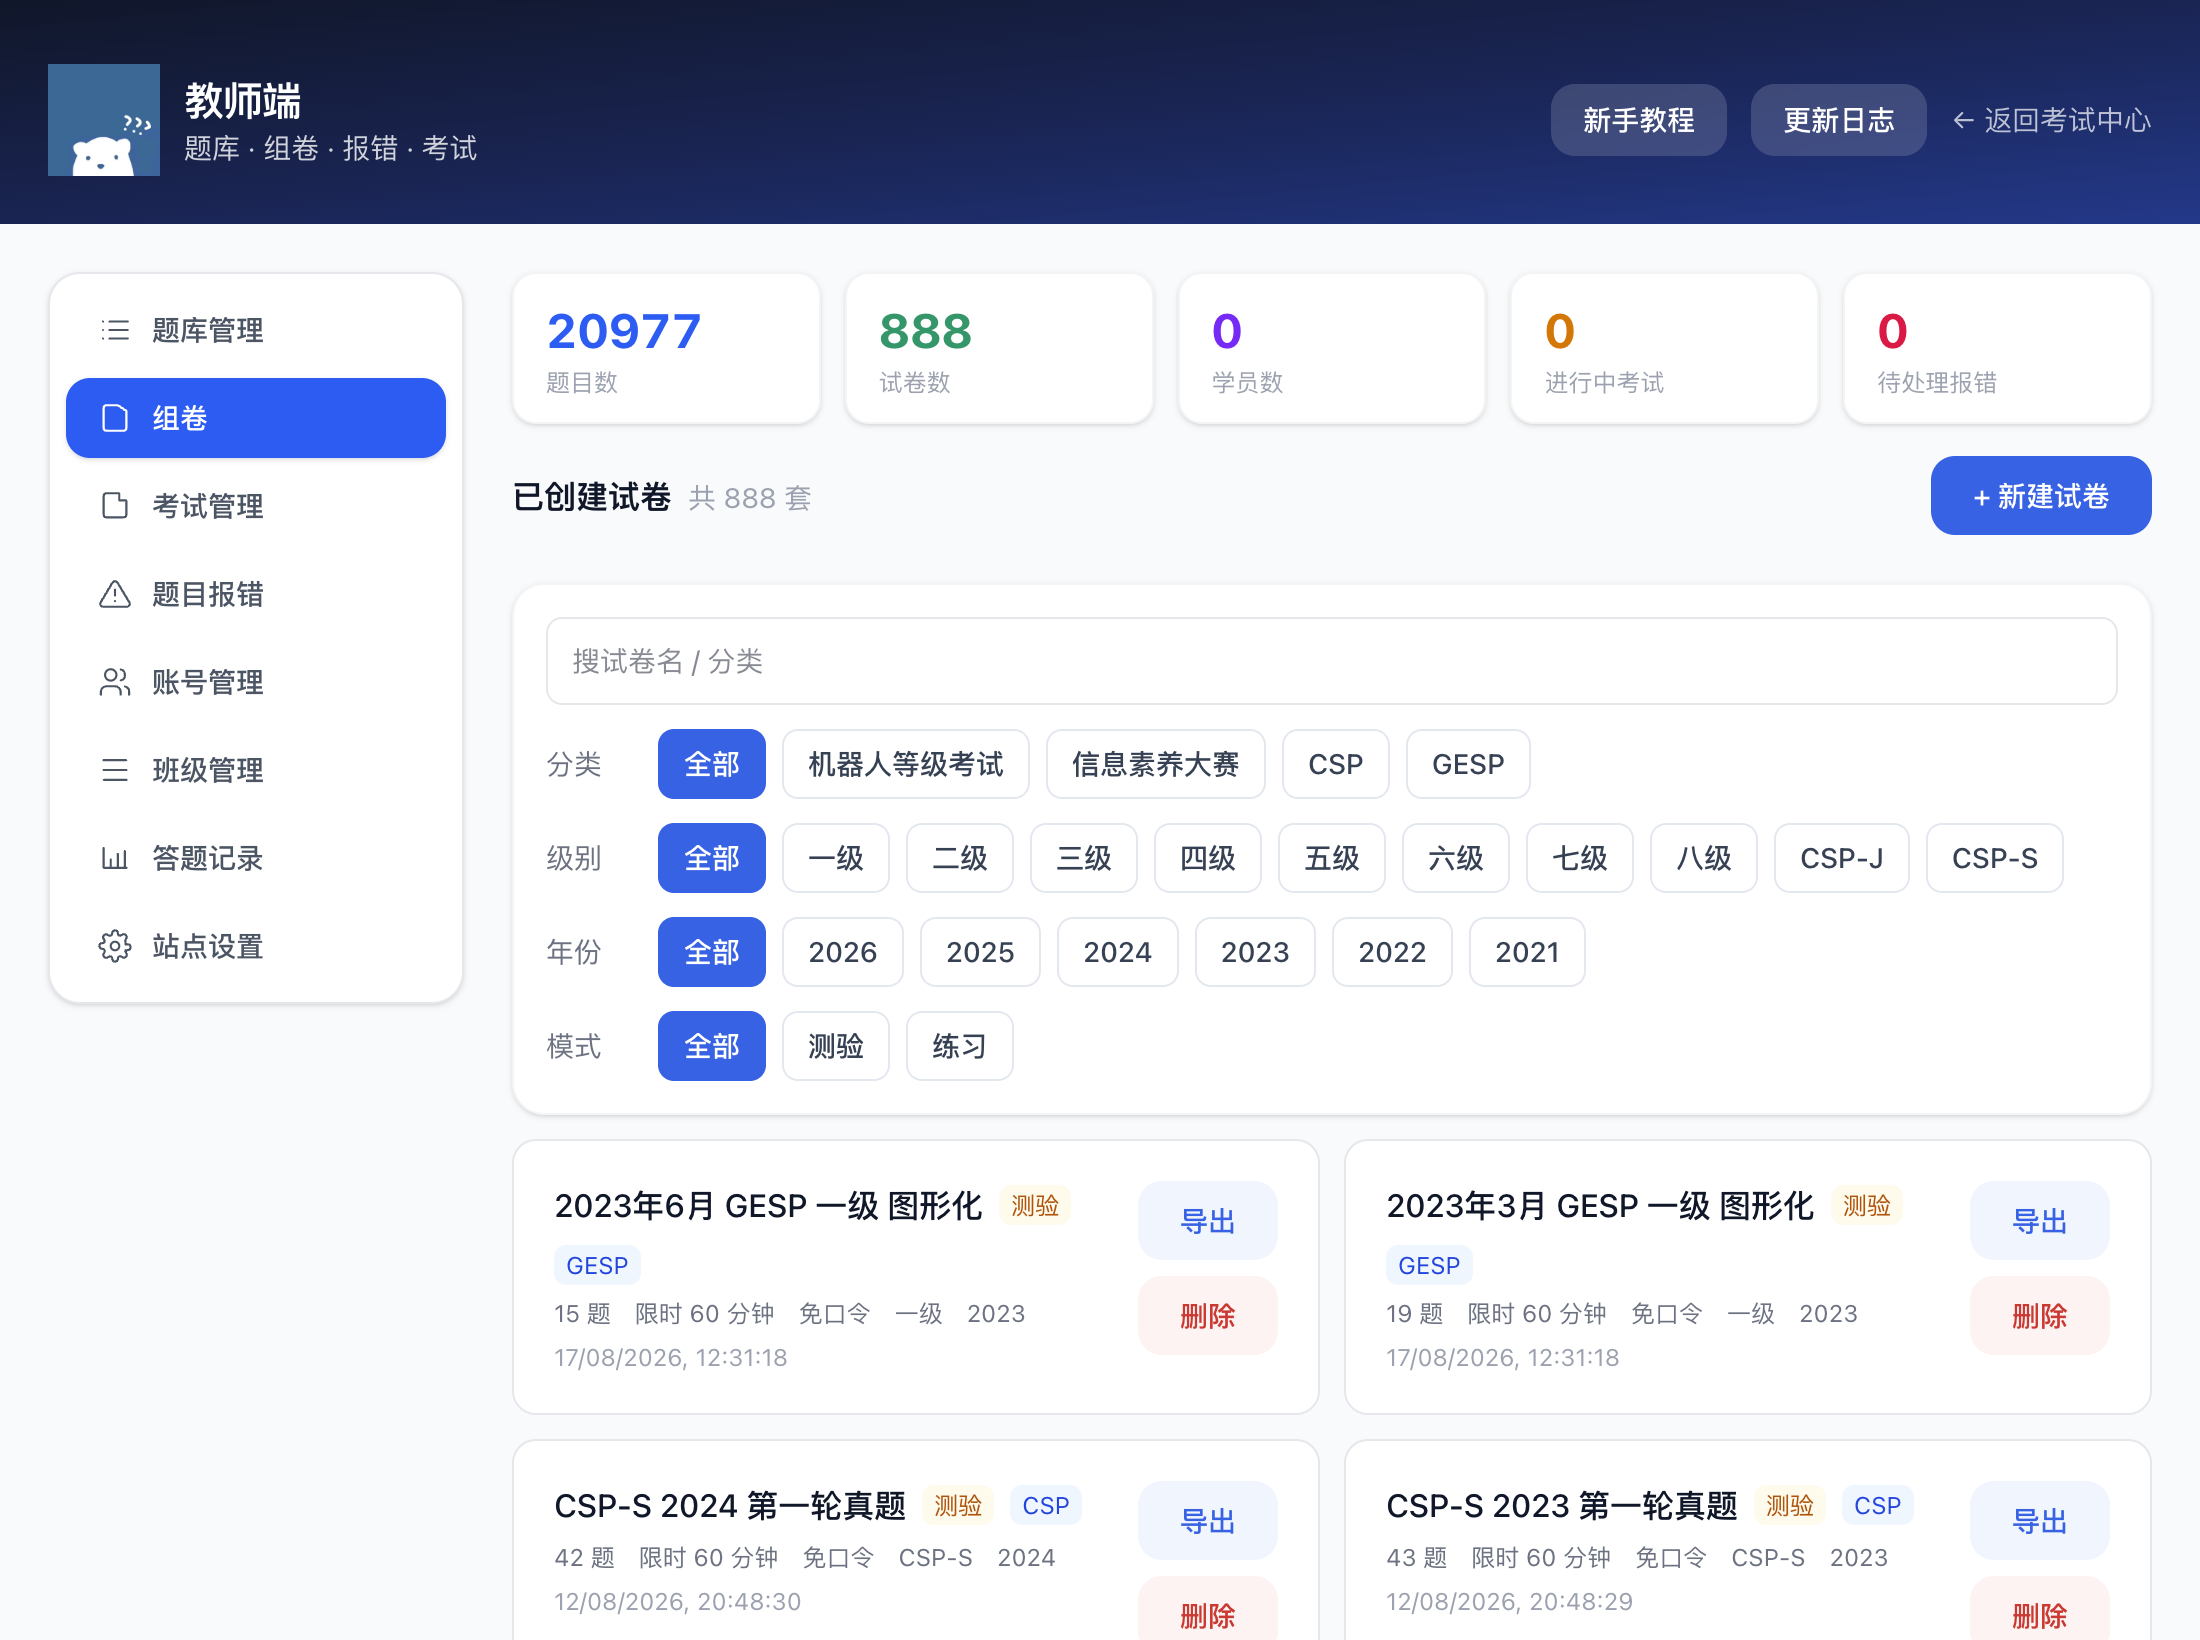This screenshot has height=1640, width=2200.
Task: Click the 试卷数 888 stat card
Action: pyautogui.click(x=999, y=349)
